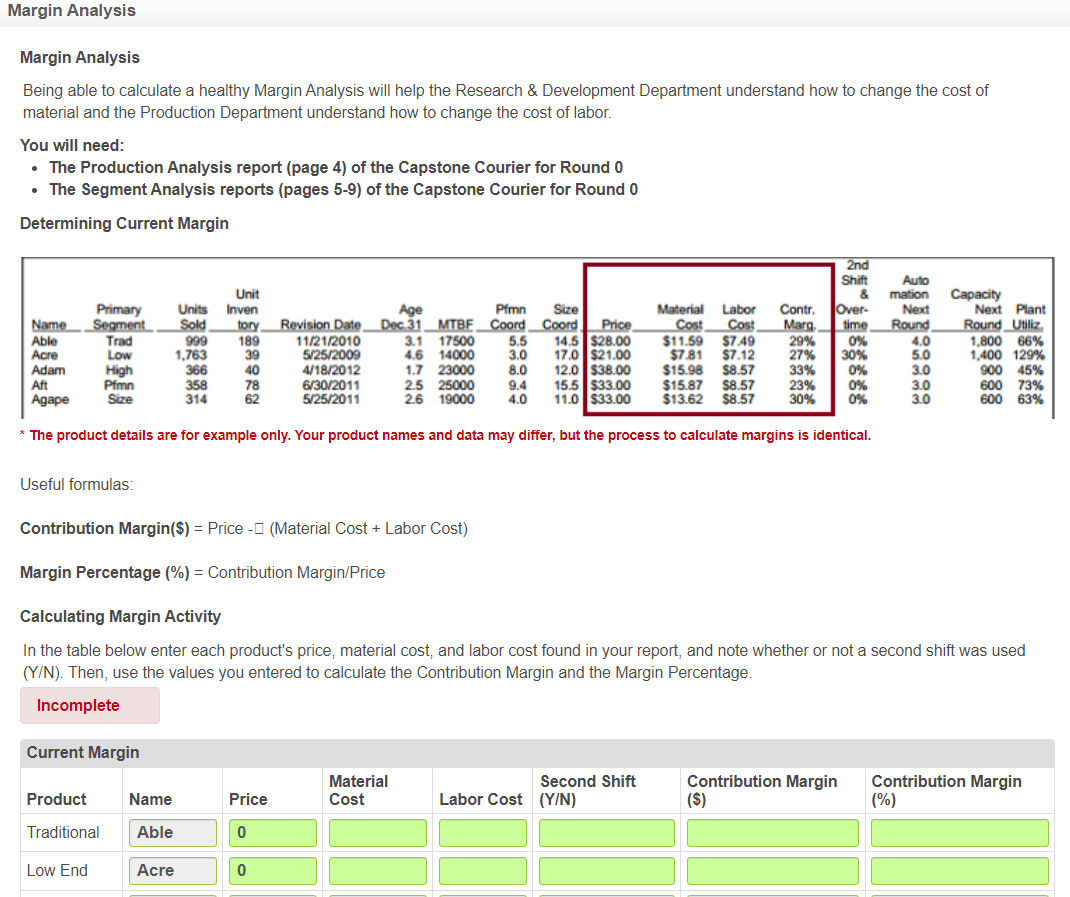Click the Second Shift field for Traditional

point(606,832)
